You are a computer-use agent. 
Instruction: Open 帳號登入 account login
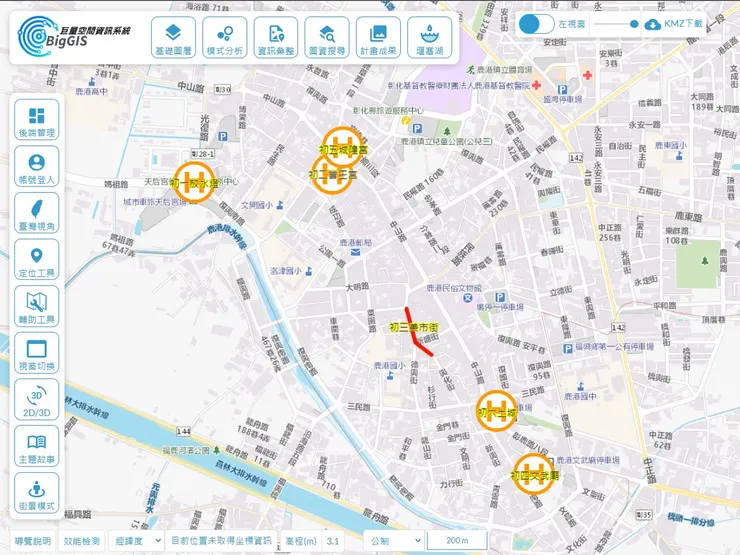click(x=37, y=167)
